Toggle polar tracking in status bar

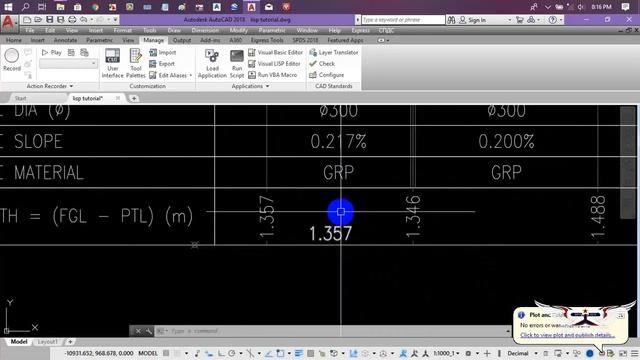tap(231, 353)
